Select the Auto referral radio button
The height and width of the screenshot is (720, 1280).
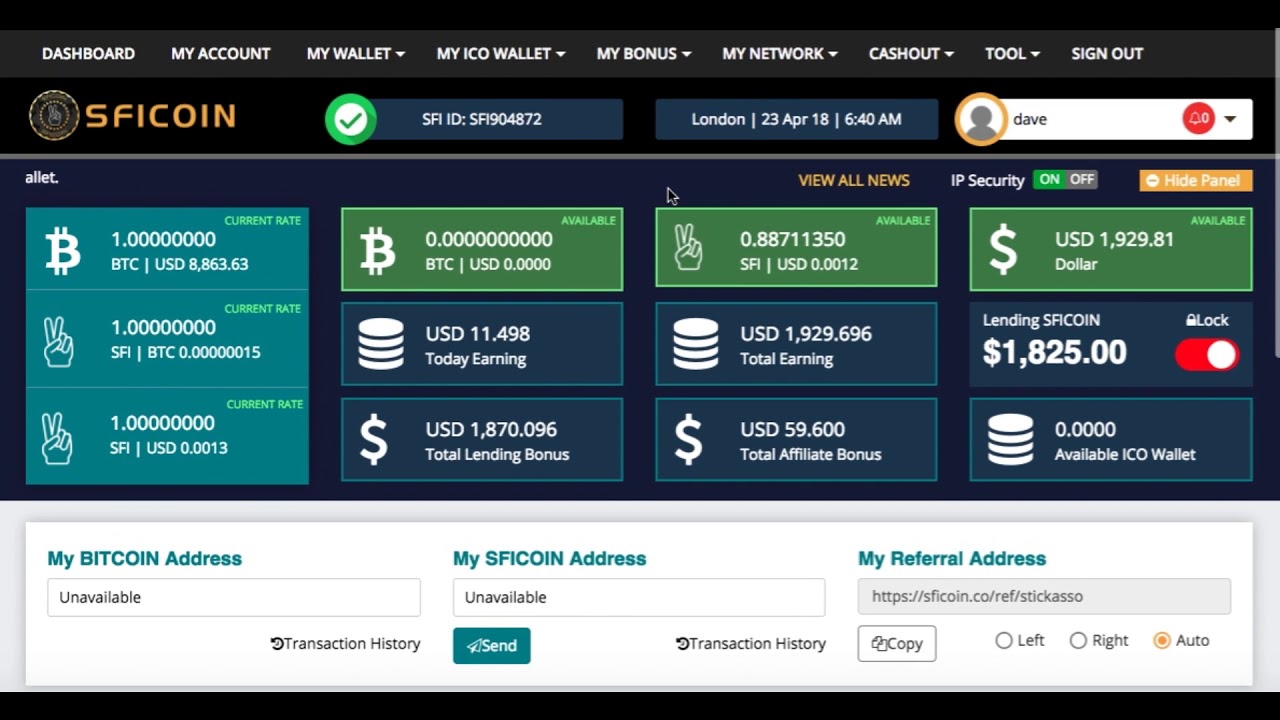tap(1162, 641)
